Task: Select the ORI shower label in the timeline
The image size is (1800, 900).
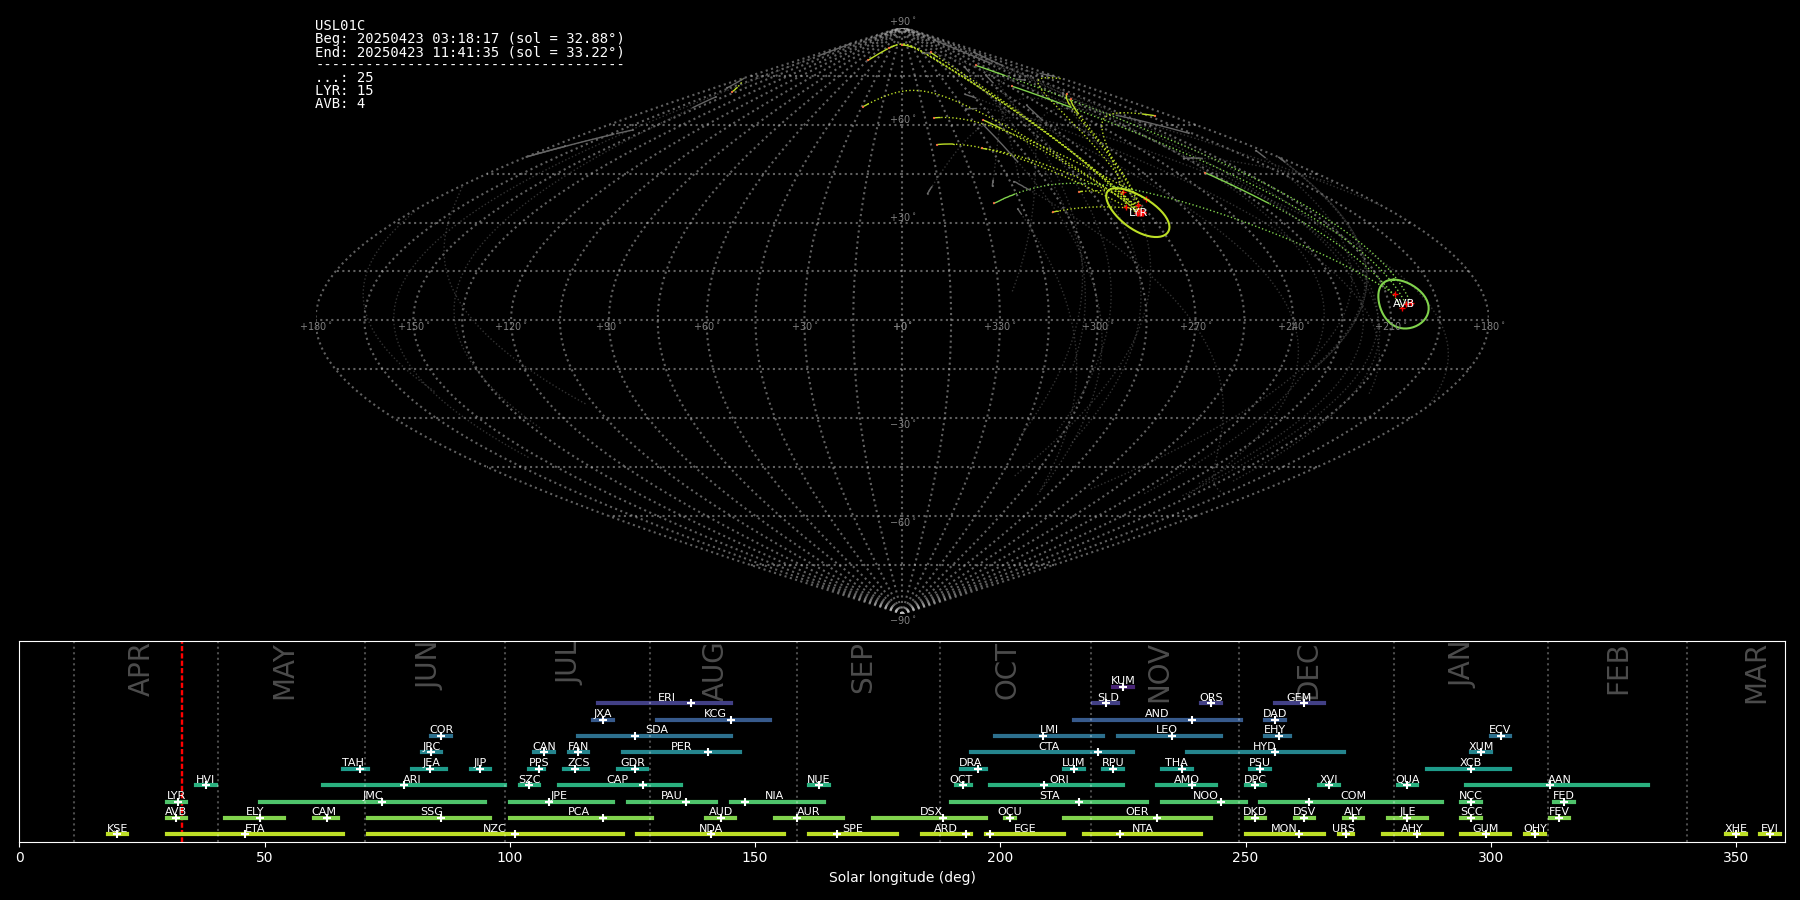Action: pos(1059,780)
